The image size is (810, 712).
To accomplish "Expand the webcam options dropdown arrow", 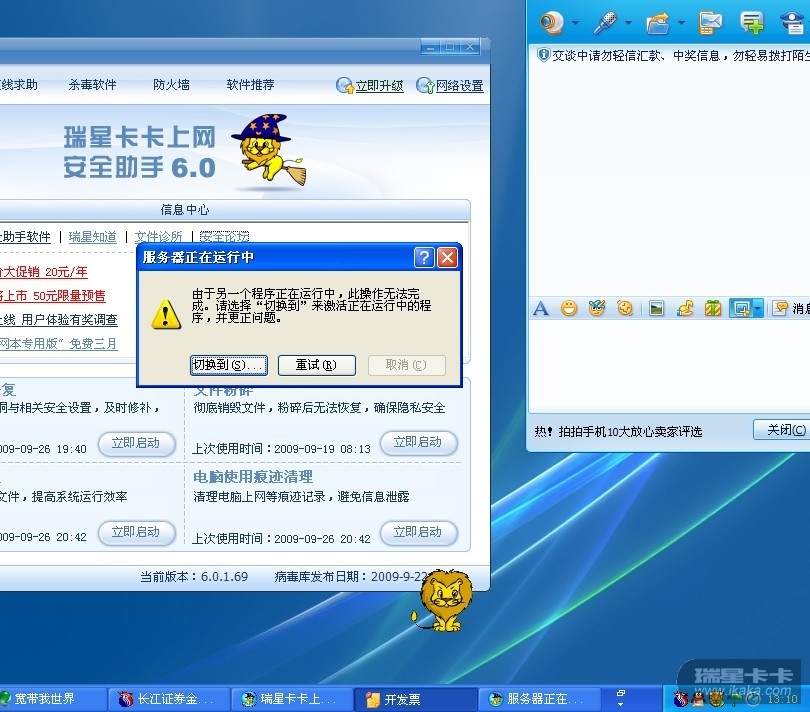I will coord(575,23).
